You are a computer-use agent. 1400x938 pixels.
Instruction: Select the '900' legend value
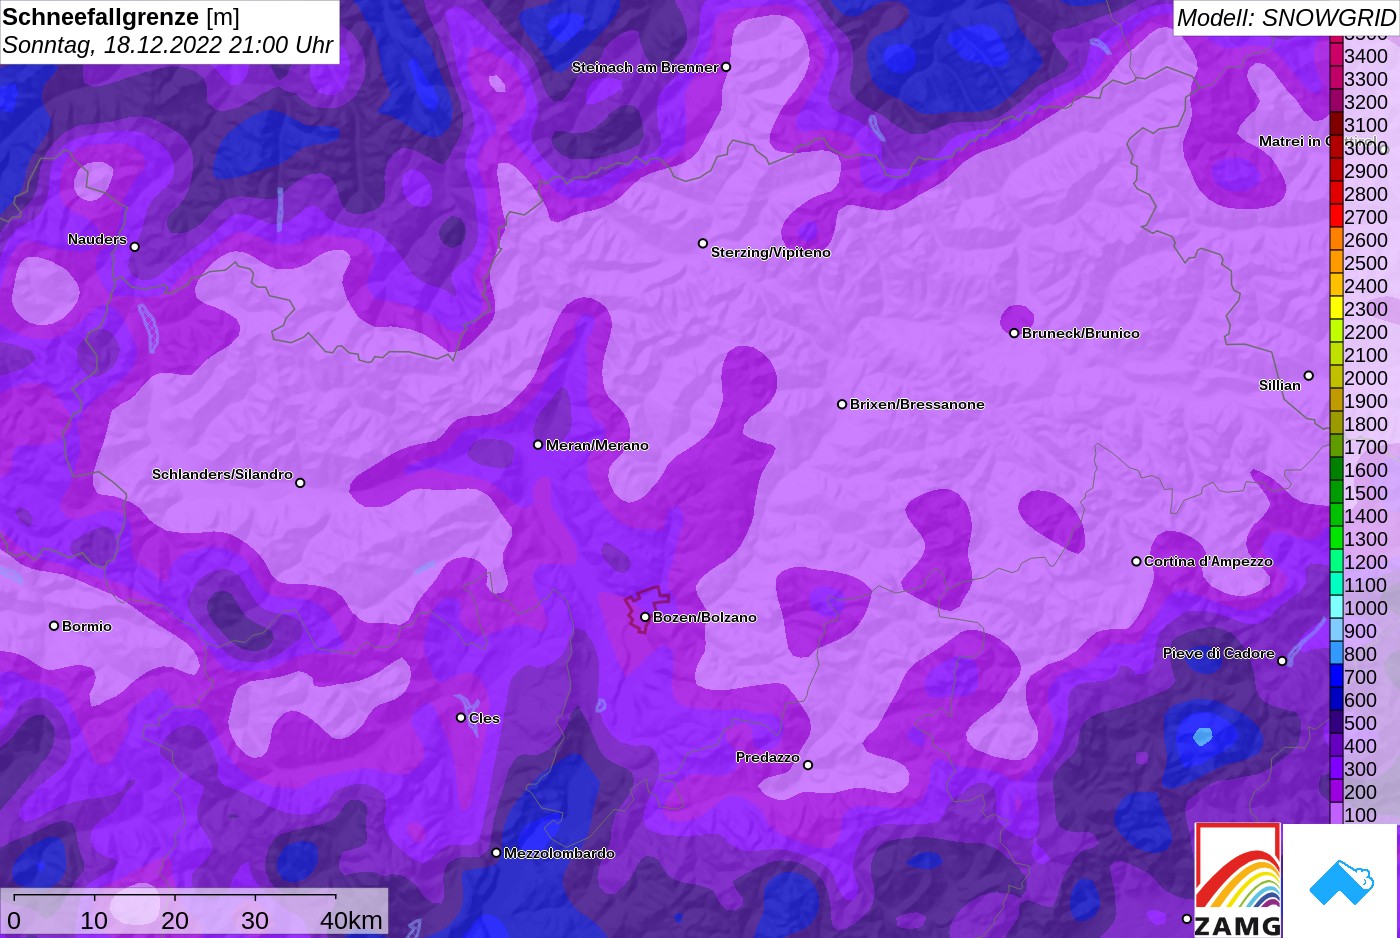[x=1361, y=631]
